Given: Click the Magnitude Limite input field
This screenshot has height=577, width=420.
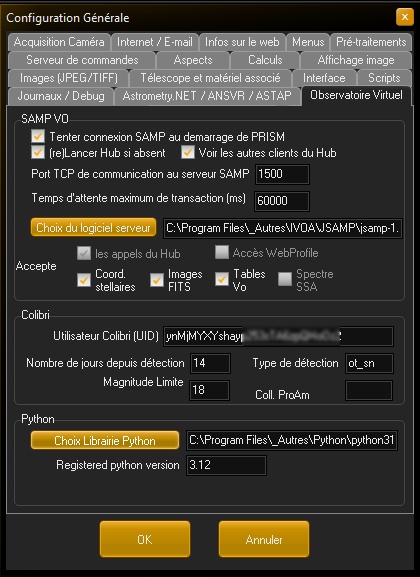Looking at the screenshot, I should click(210, 390).
